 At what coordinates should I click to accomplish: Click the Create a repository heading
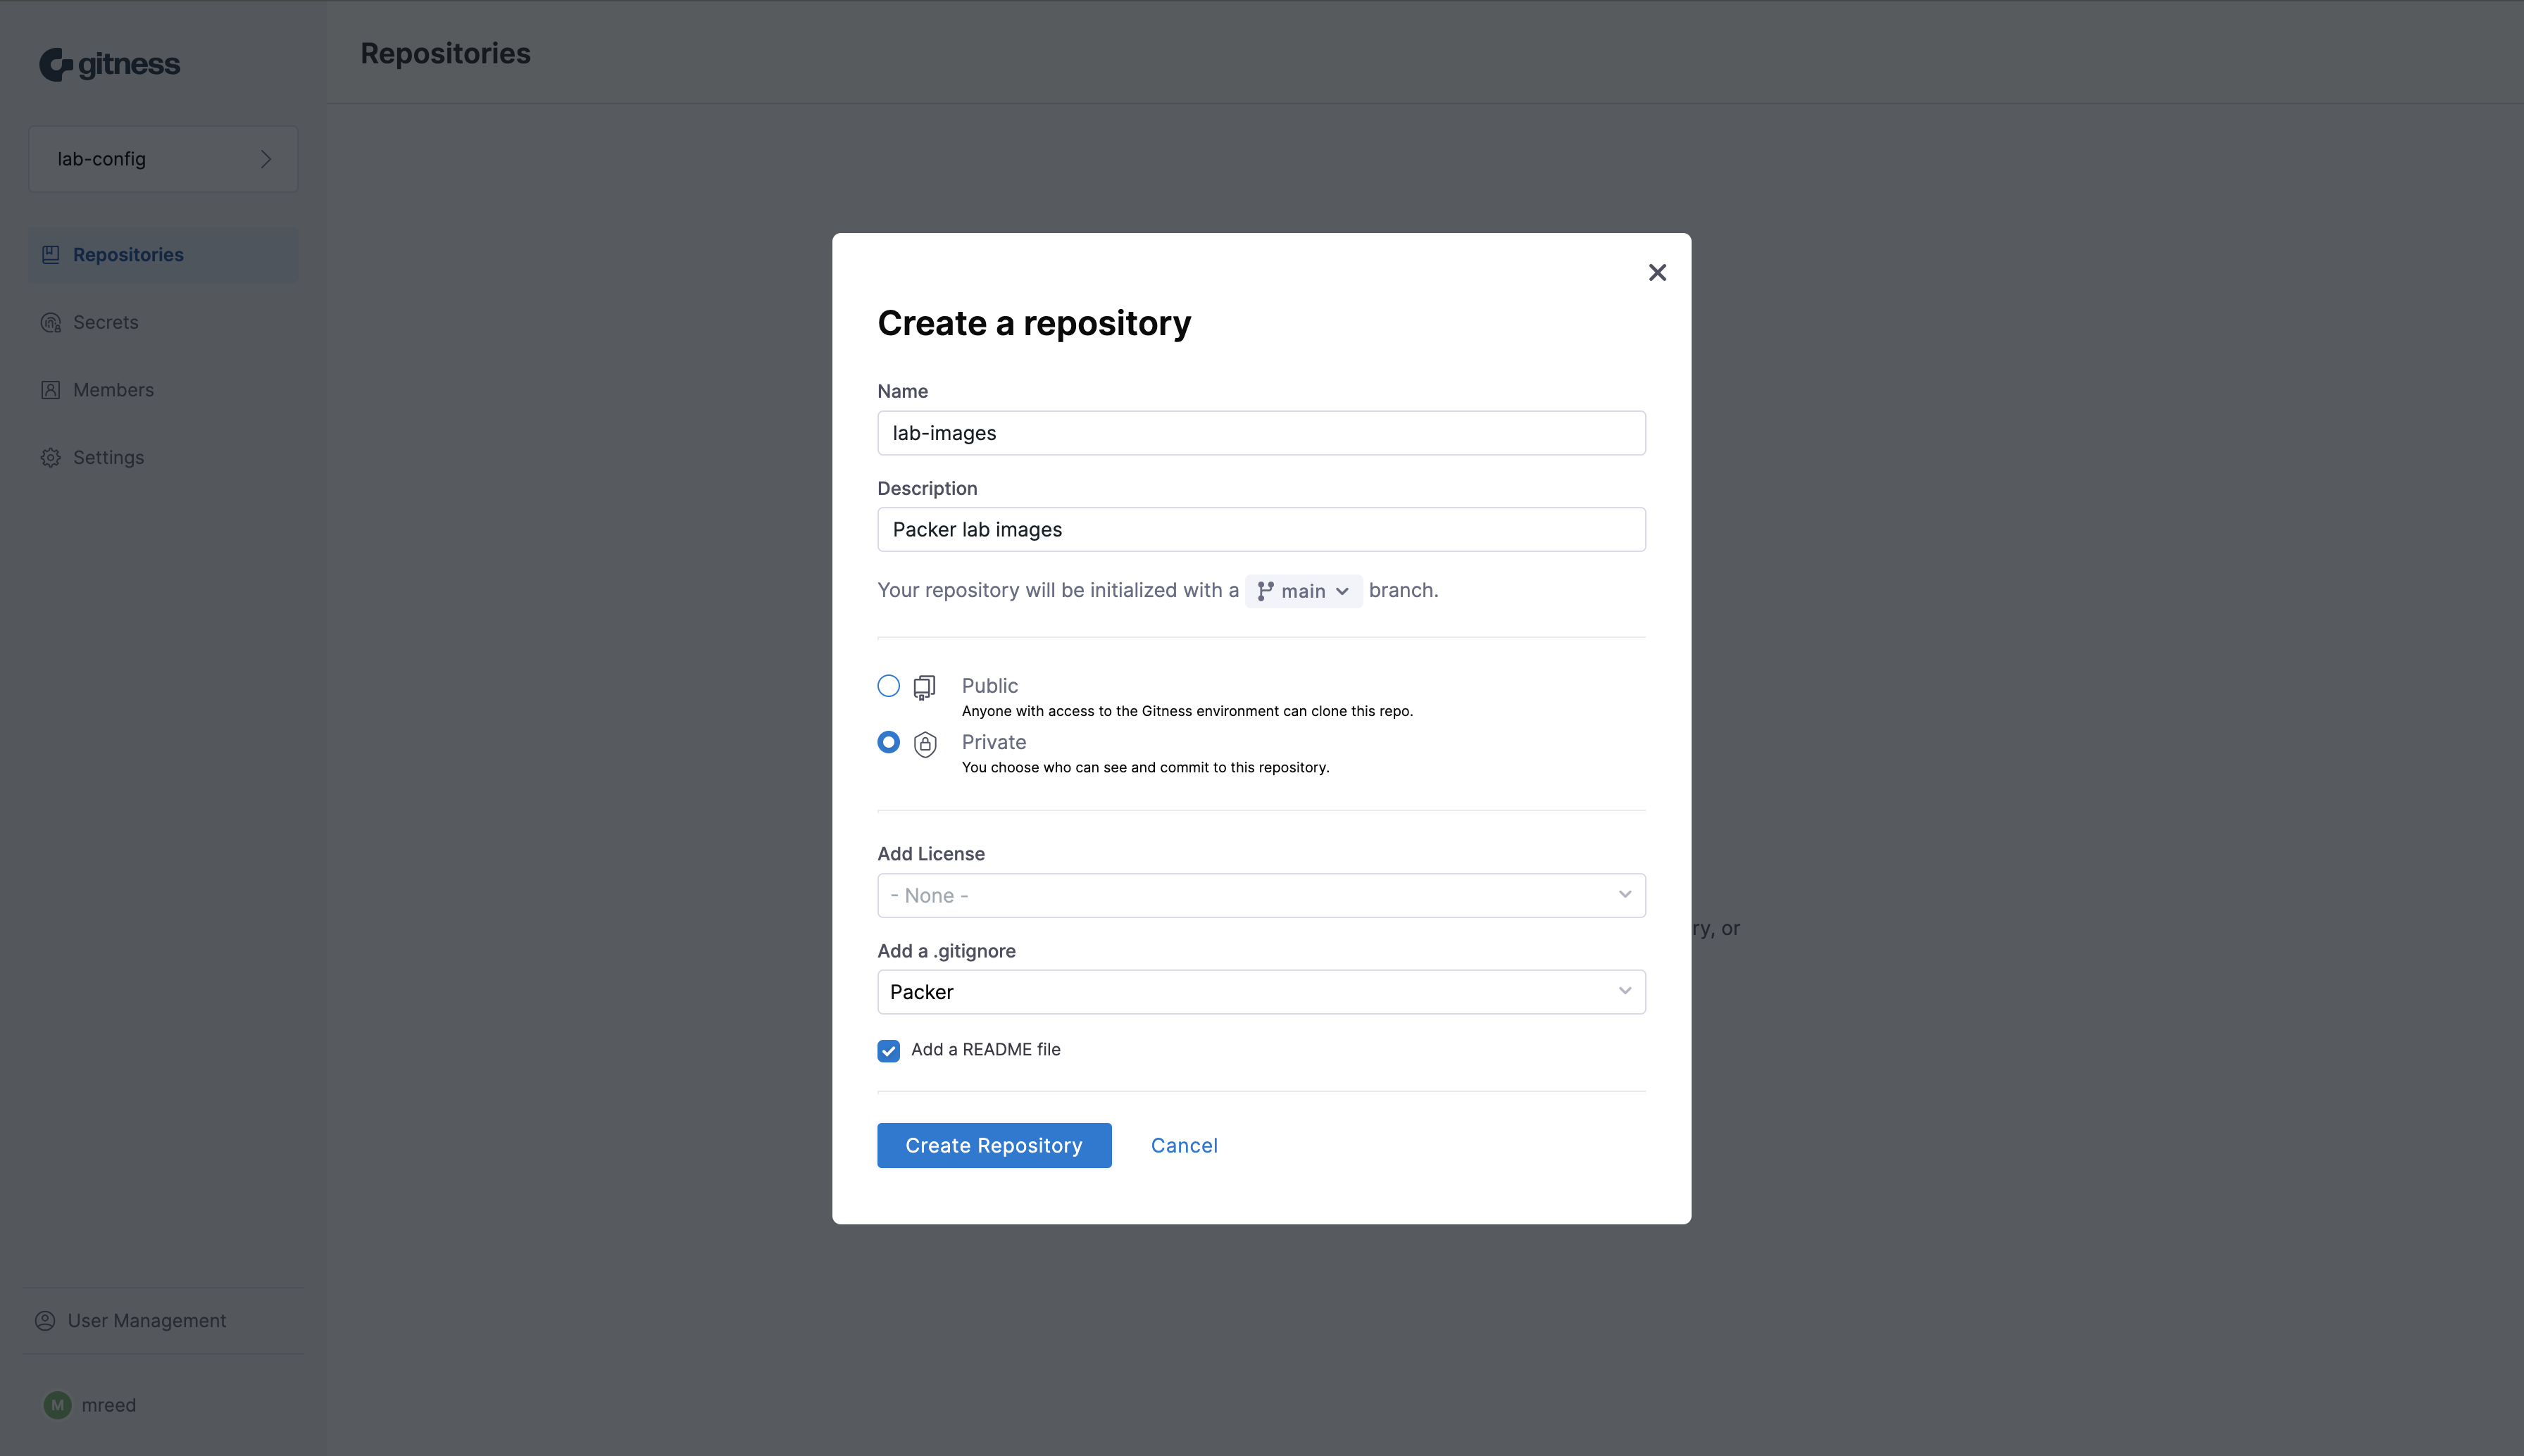pos(1034,323)
